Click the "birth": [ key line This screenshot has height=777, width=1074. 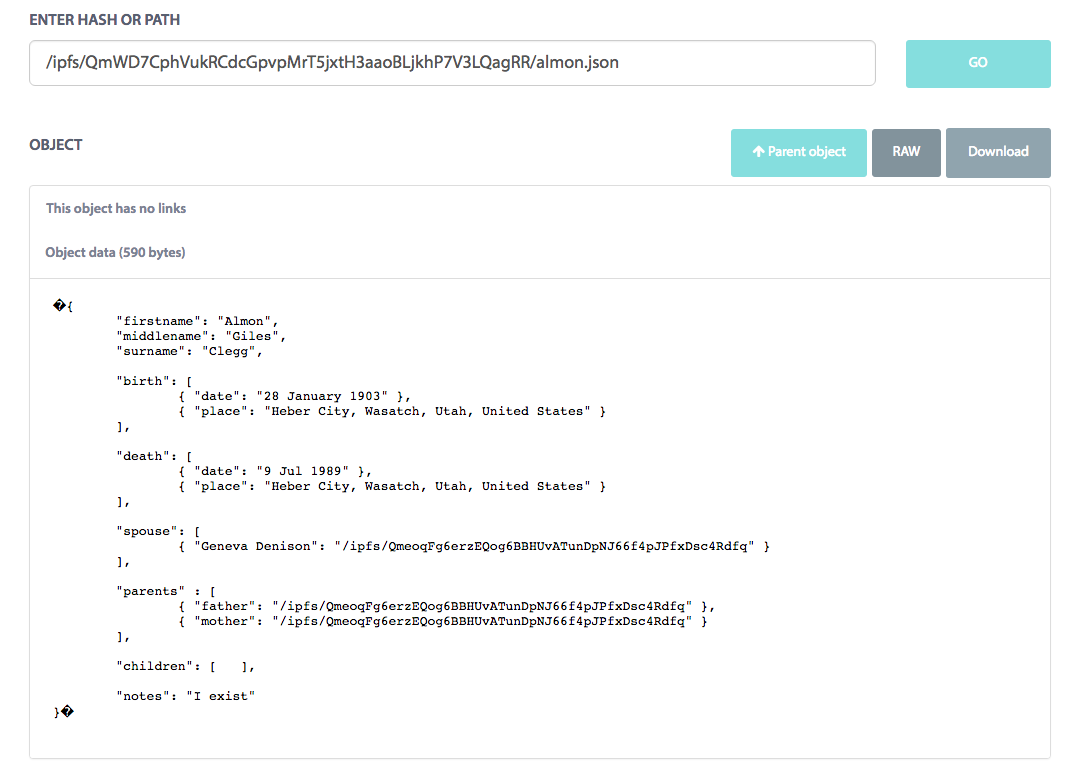155,381
